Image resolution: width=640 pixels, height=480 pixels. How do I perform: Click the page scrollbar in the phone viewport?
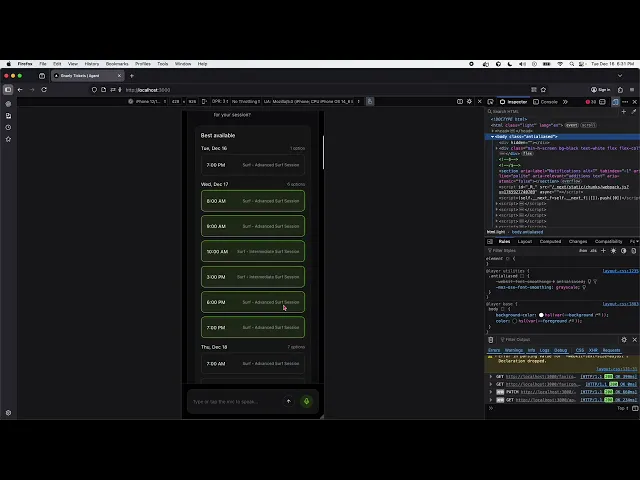pyautogui.click(x=323, y=152)
